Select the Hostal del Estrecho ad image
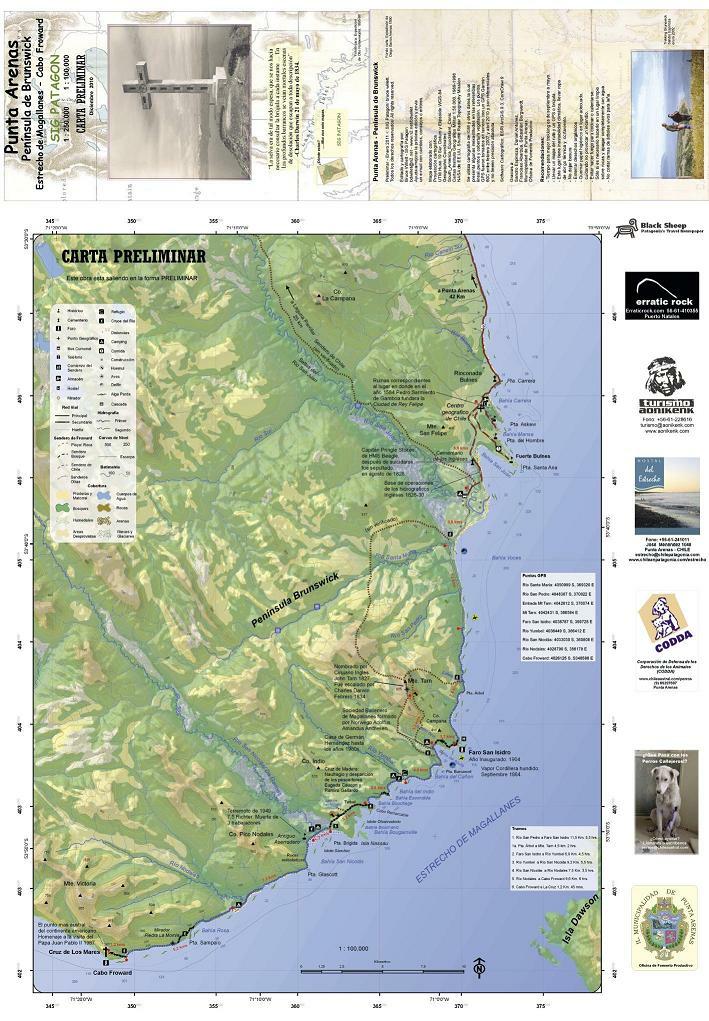Viewport: 709px width, 1021px height. 667,496
